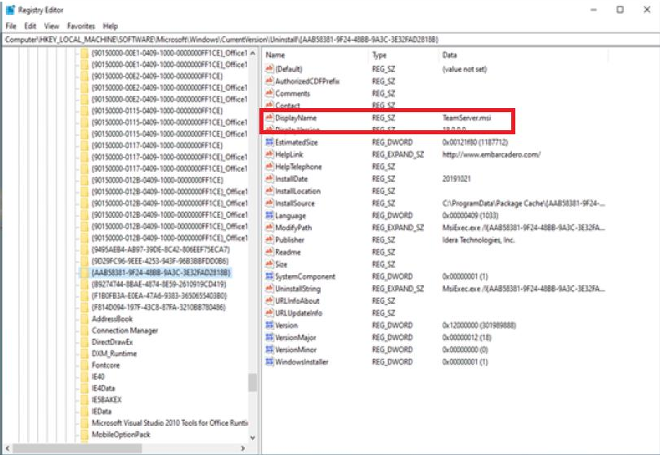The width and height of the screenshot is (660, 455).
Task: Click the Fontcore folder icon
Action: [x=85, y=365]
